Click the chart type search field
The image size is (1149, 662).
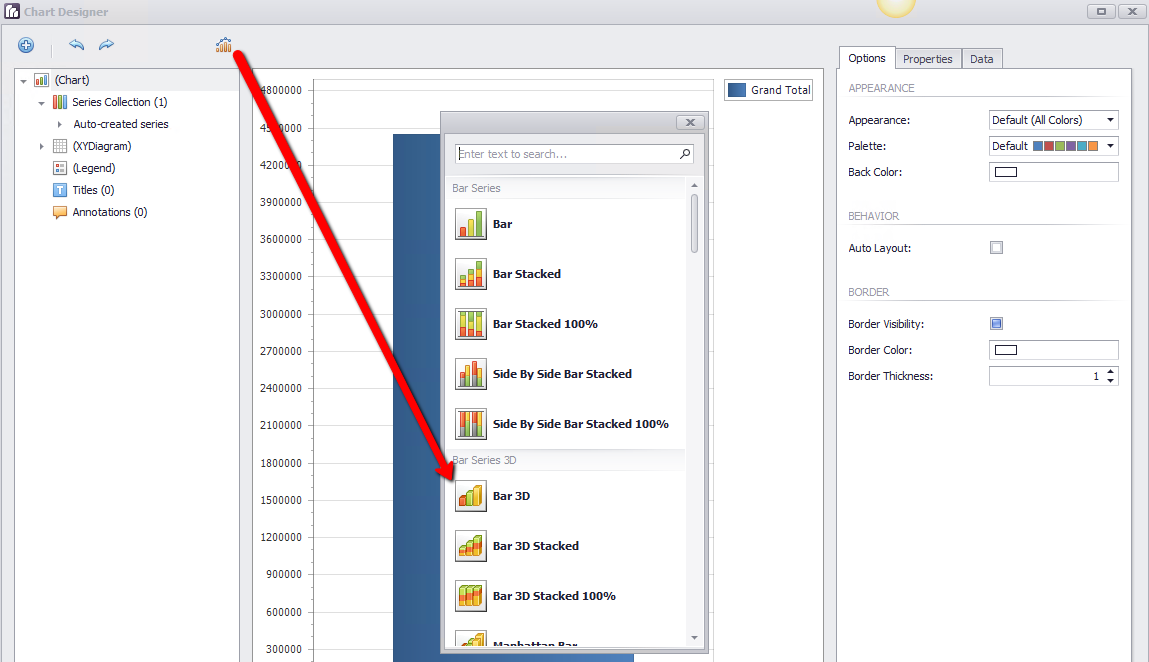pos(574,154)
